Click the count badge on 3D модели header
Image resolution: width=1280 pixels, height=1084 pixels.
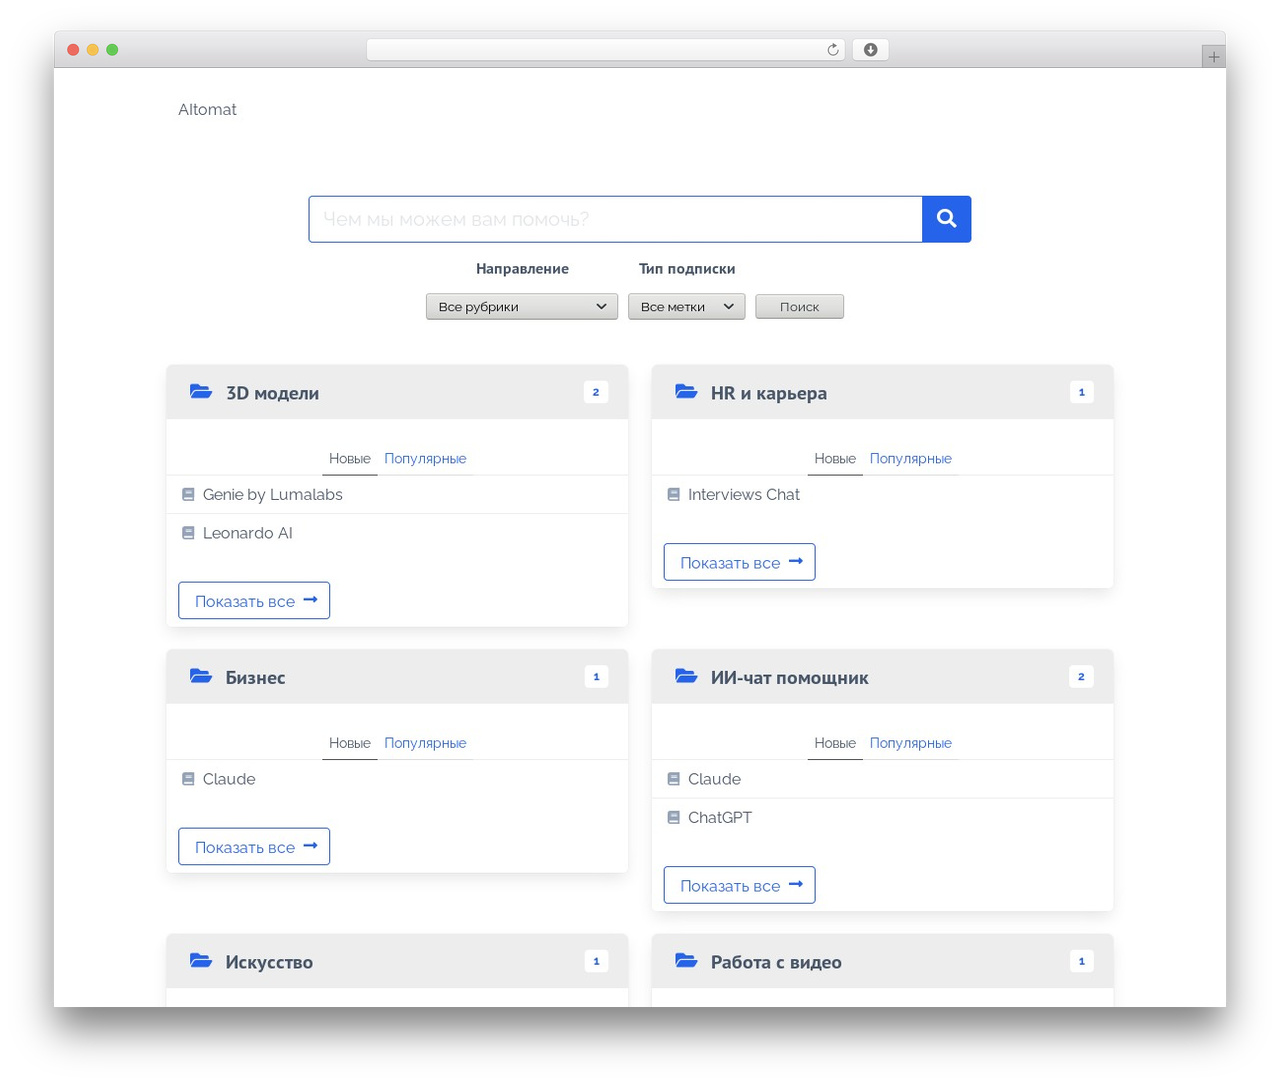tap(596, 392)
